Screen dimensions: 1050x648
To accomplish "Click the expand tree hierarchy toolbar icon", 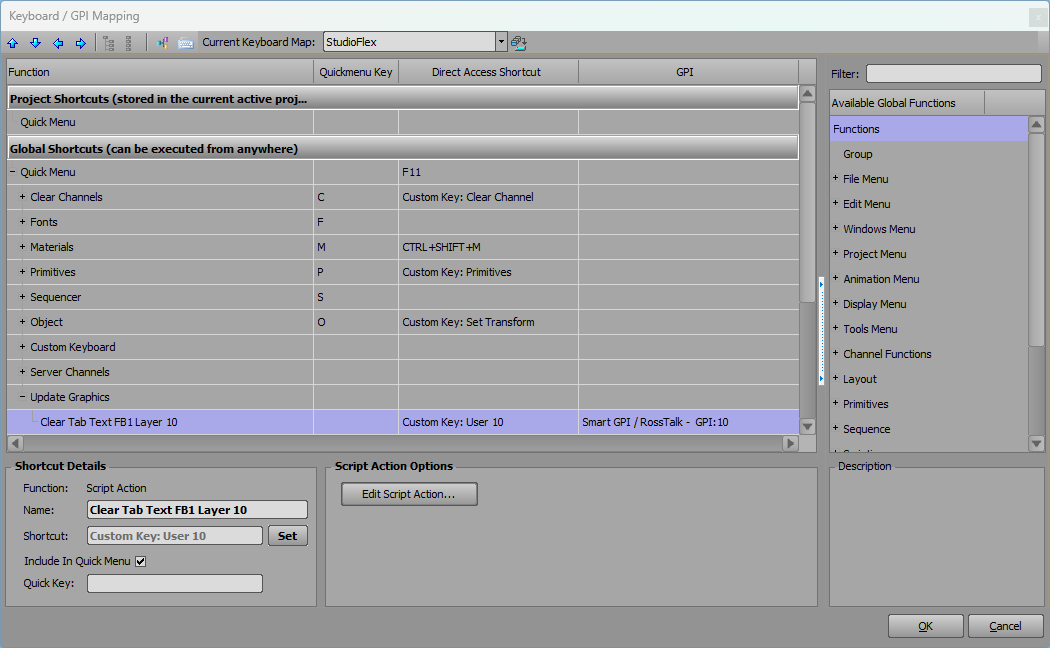I will click(108, 43).
